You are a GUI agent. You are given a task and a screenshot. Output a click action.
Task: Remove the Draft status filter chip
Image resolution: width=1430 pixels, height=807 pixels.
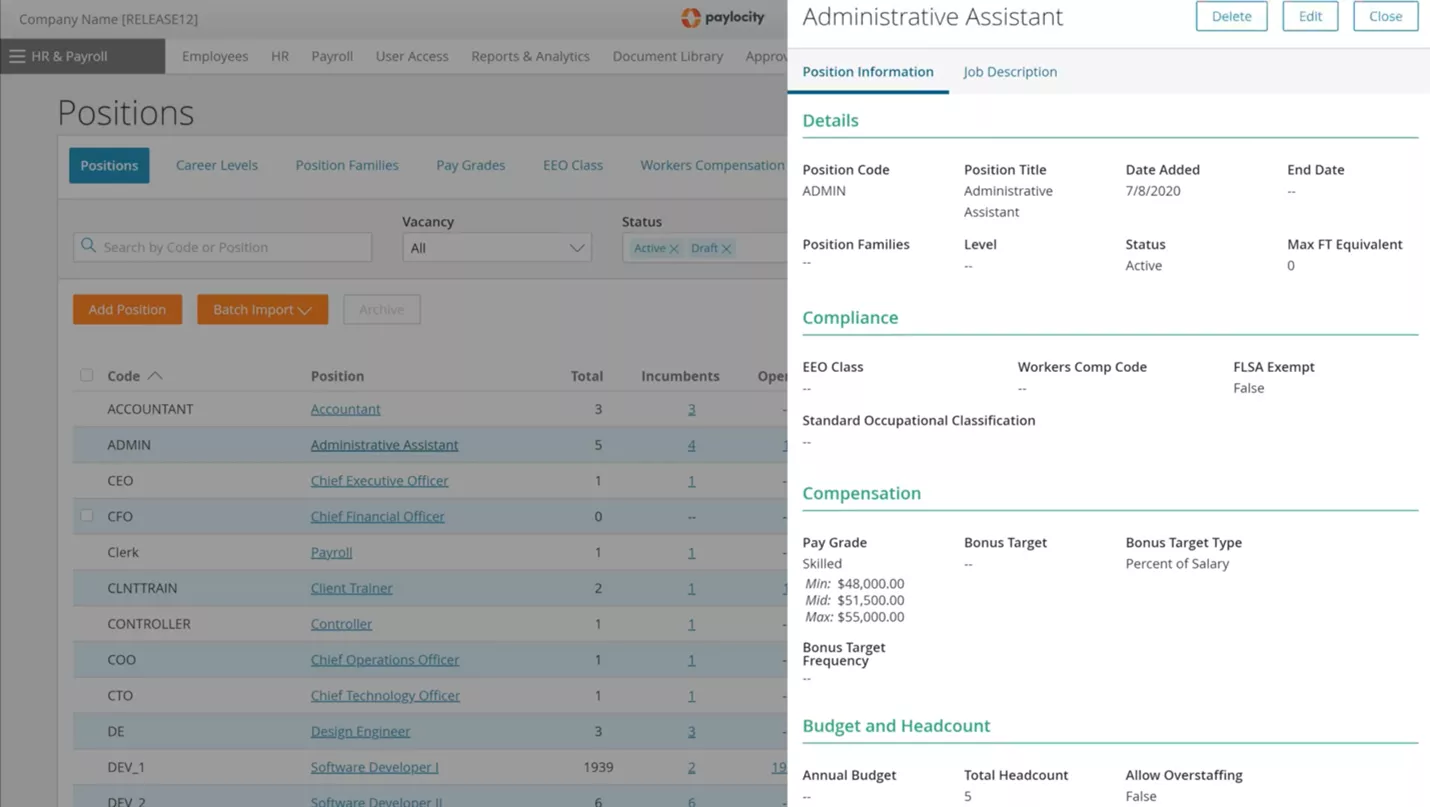(727, 249)
